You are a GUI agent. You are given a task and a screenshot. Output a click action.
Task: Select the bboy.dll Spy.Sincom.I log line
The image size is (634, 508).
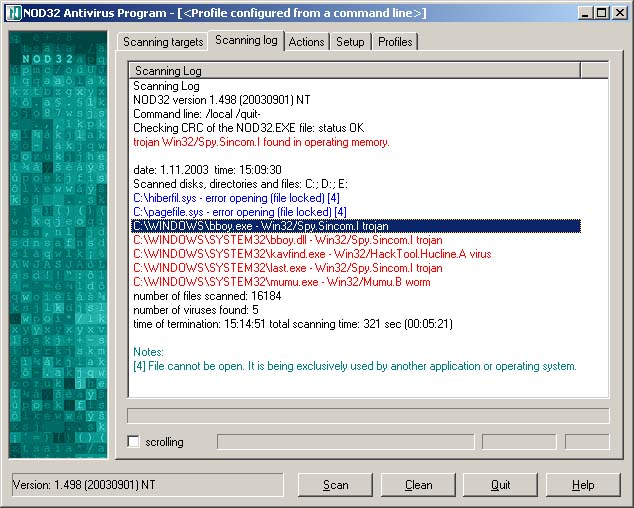tap(287, 240)
